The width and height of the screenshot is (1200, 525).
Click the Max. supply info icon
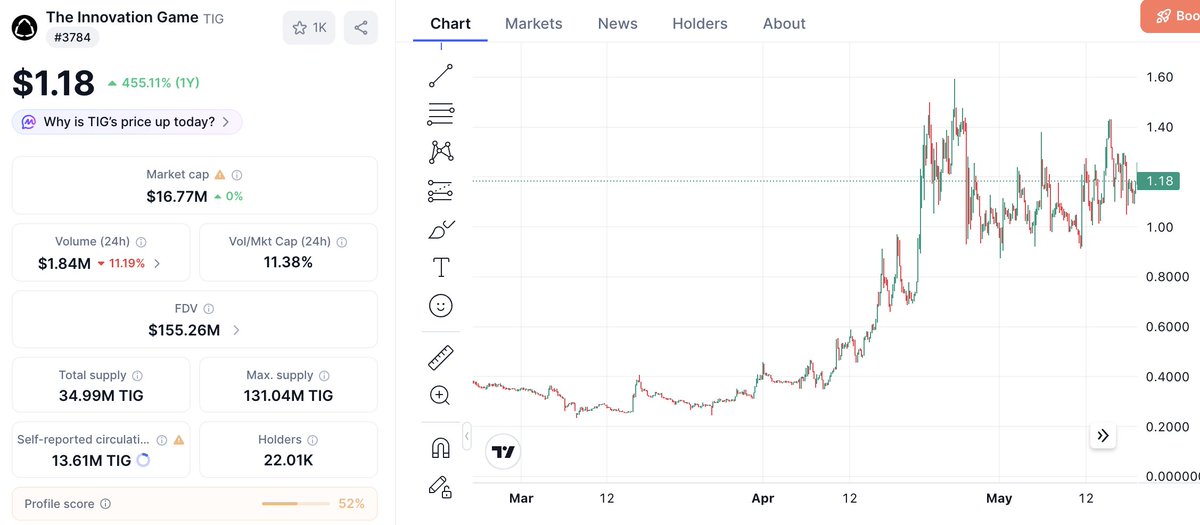(x=324, y=376)
